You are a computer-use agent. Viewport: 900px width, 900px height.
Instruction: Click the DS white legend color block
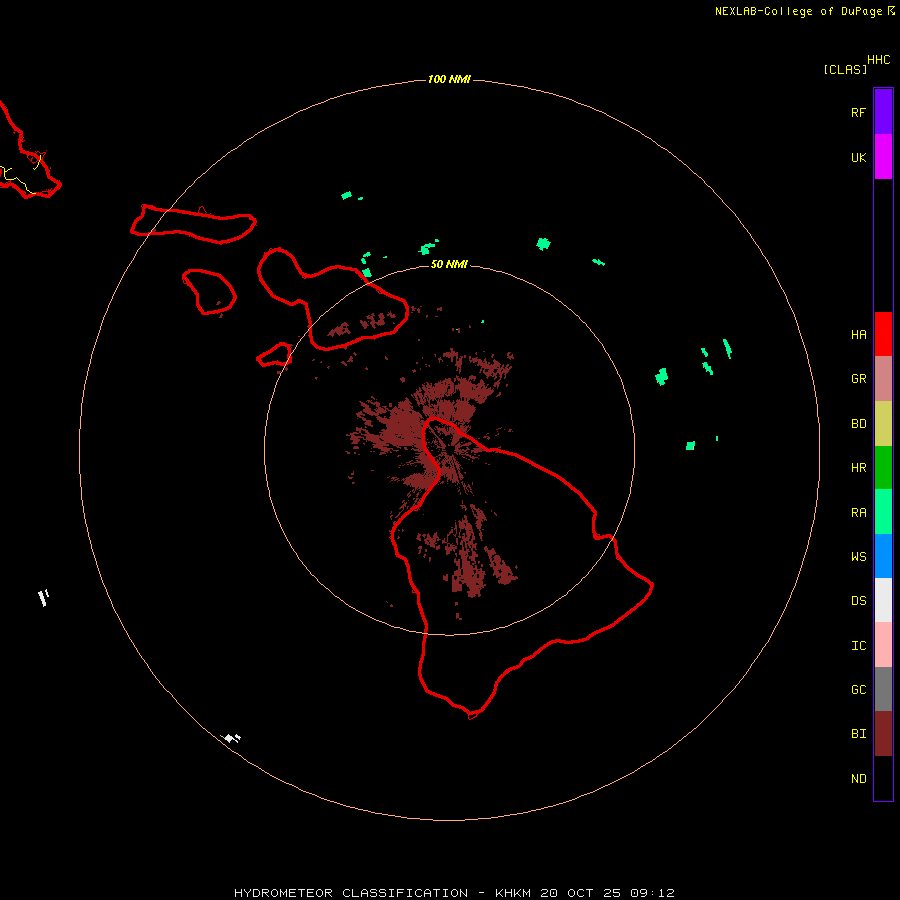click(883, 600)
